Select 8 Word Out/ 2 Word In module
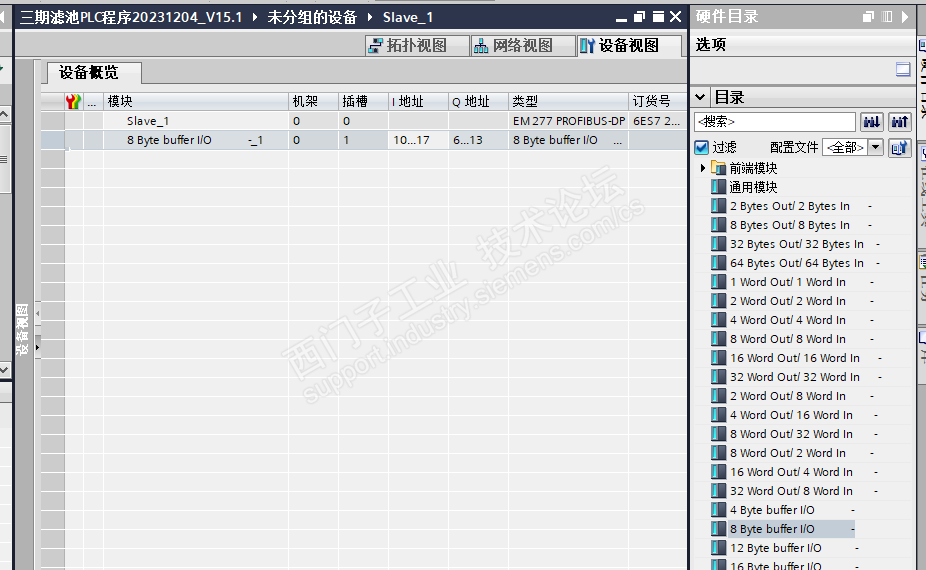The image size is (926, 570). click(x=788, y=453)
